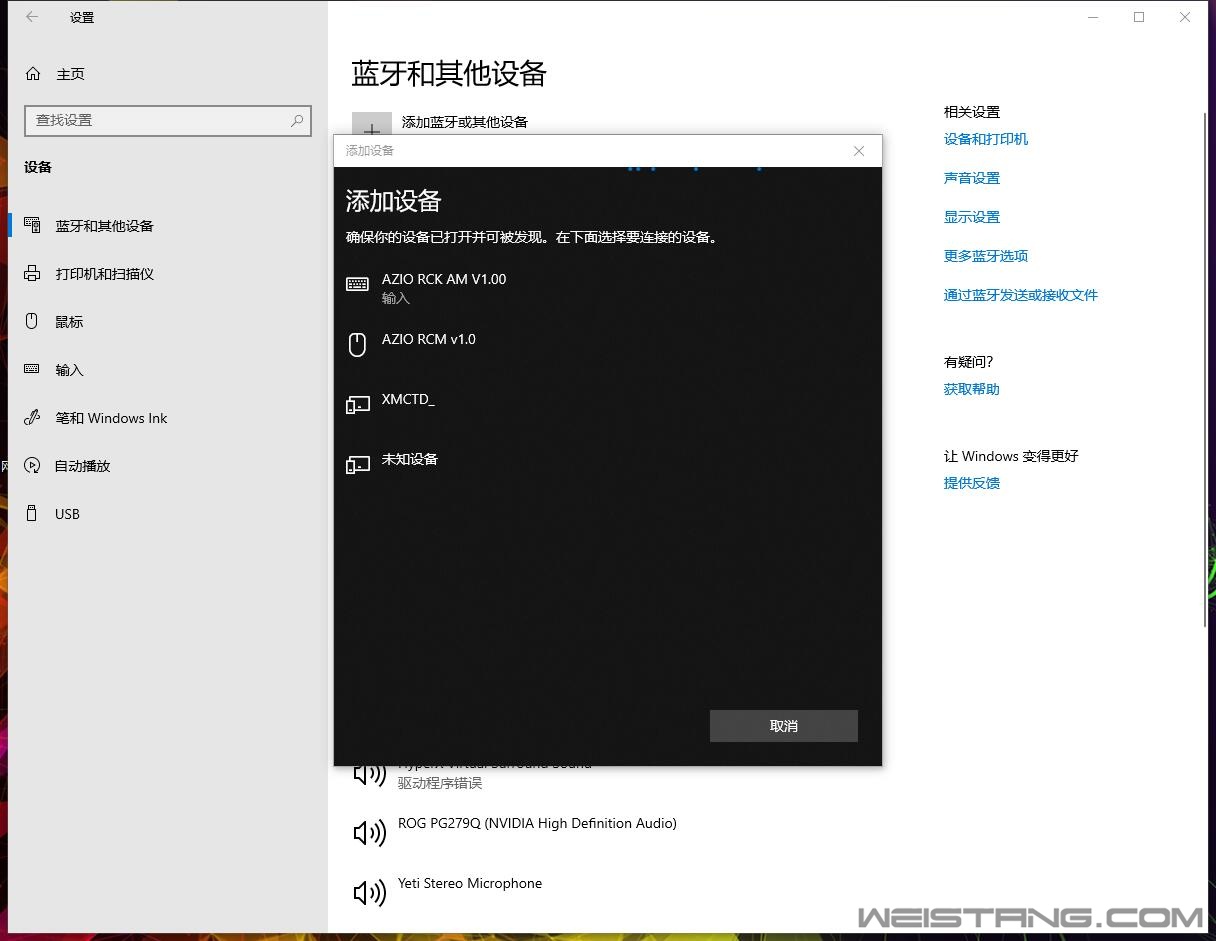The image size is (1216, 941).
Task: Click the 添加蓝牙或其他设备 label
Action: (x=465, y=122)
